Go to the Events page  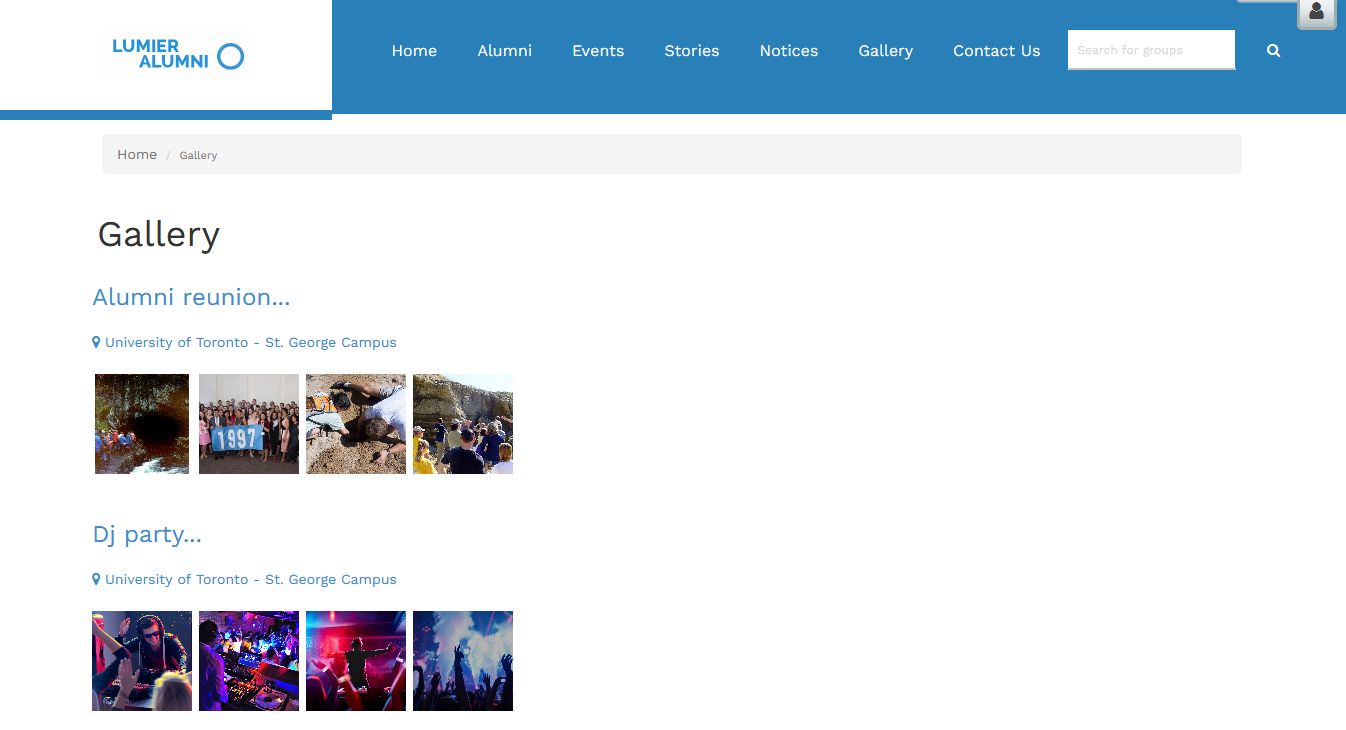coord(598,51)
